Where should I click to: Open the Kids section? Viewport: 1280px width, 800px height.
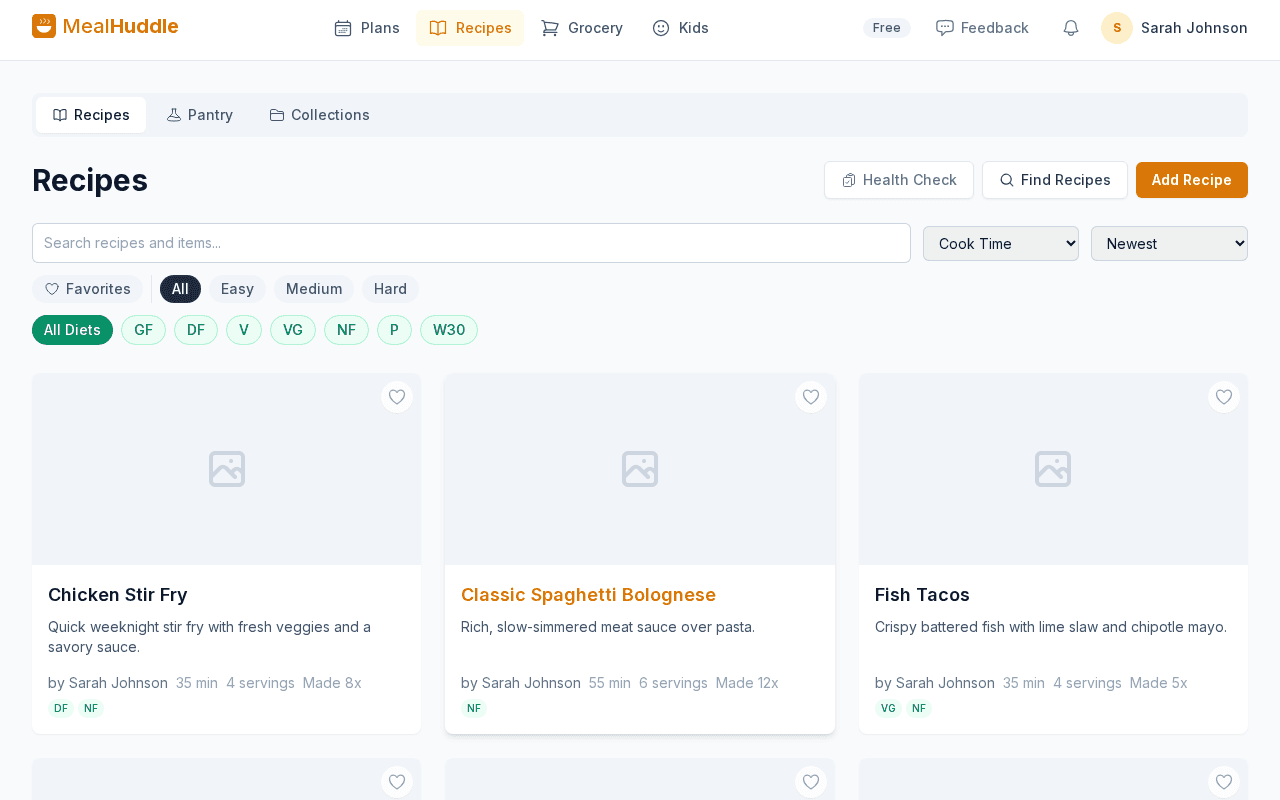(x=680, y=28)
